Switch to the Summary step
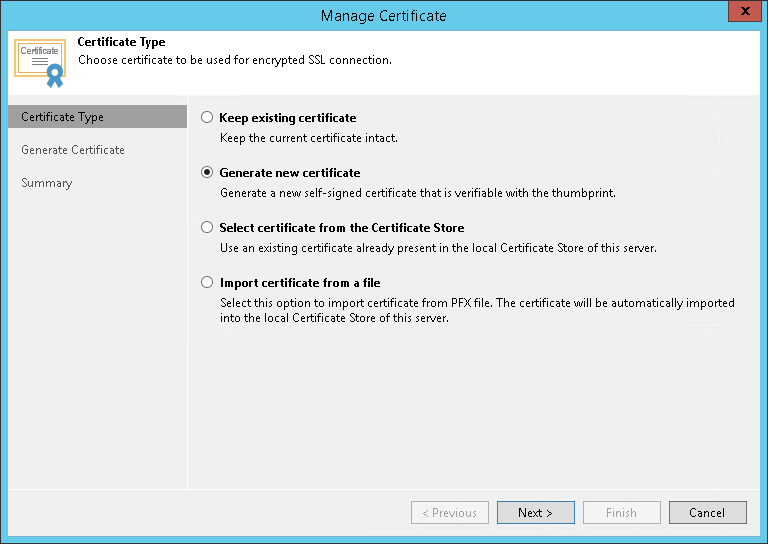 click(47, 183)
